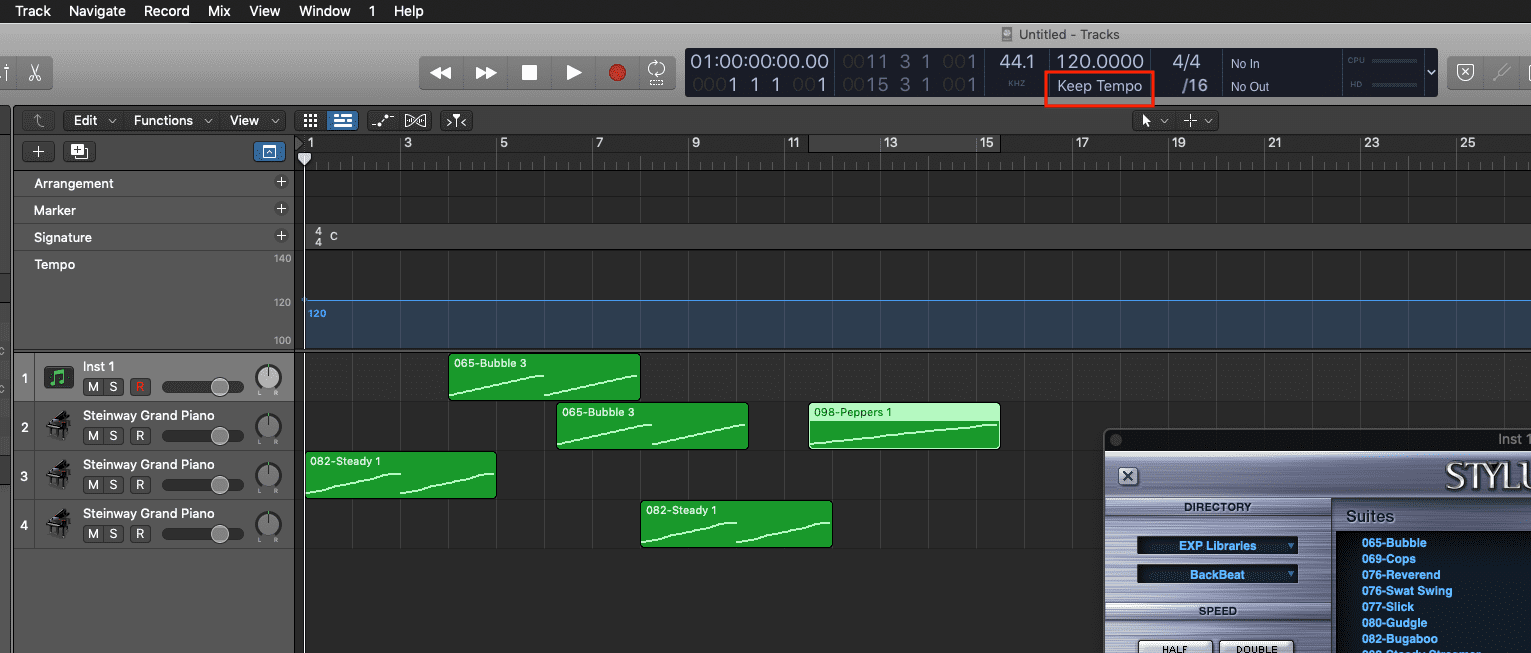Open the EXP Libraries dropdown in Stylus

(1217, 546)
